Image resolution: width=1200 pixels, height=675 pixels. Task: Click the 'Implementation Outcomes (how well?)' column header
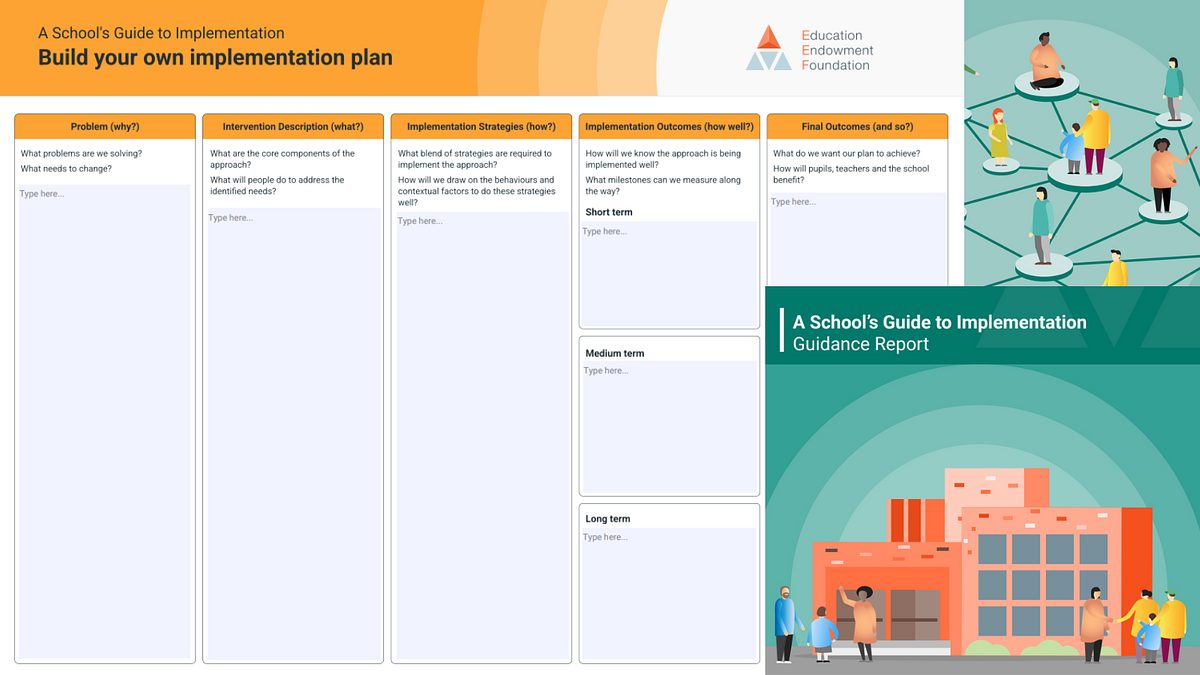click(669, 127)
